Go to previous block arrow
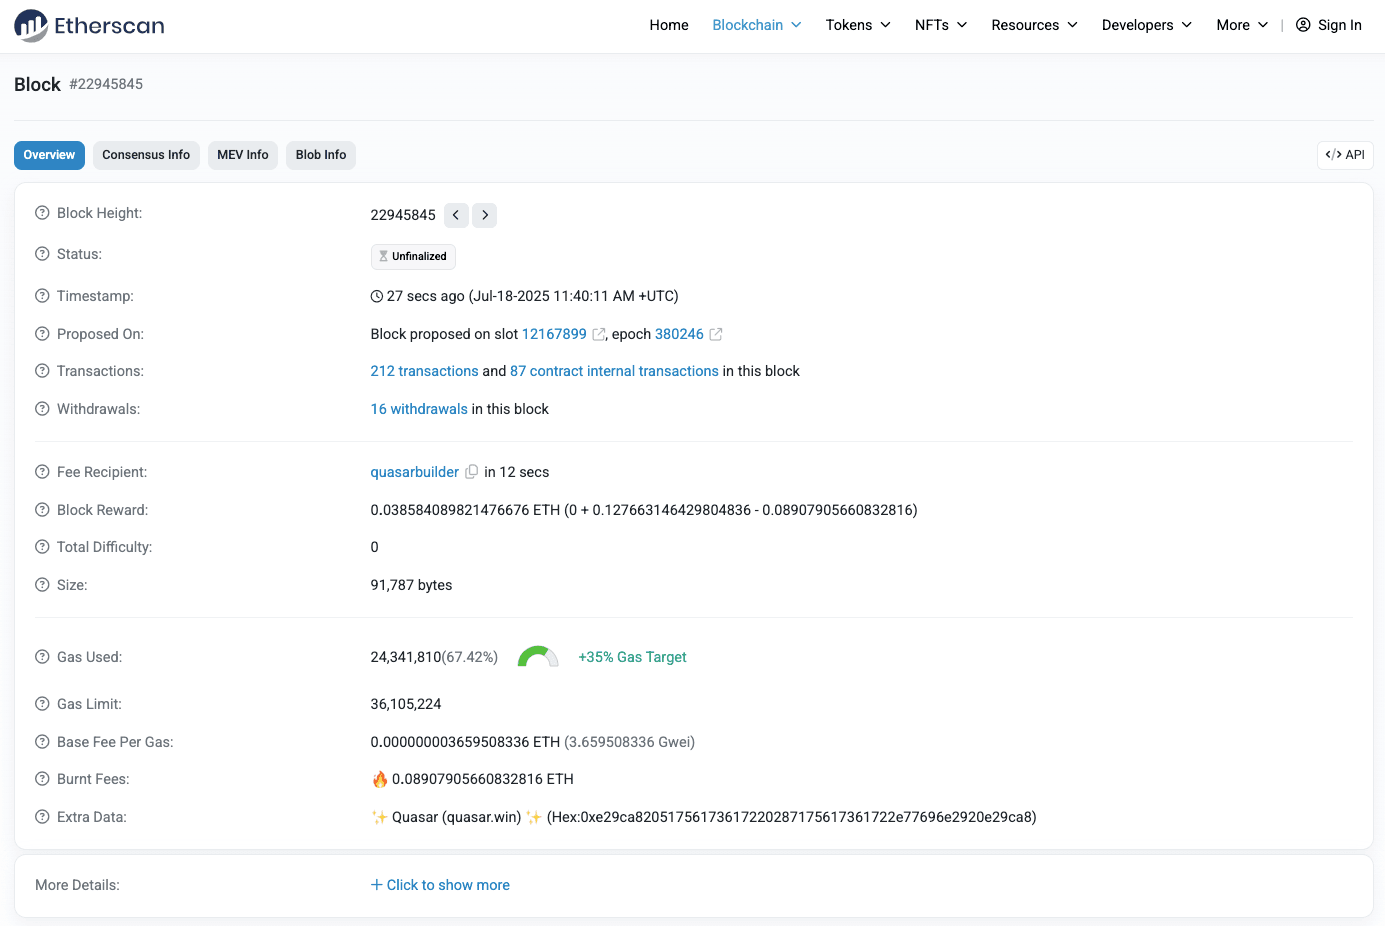 point(456,215)
